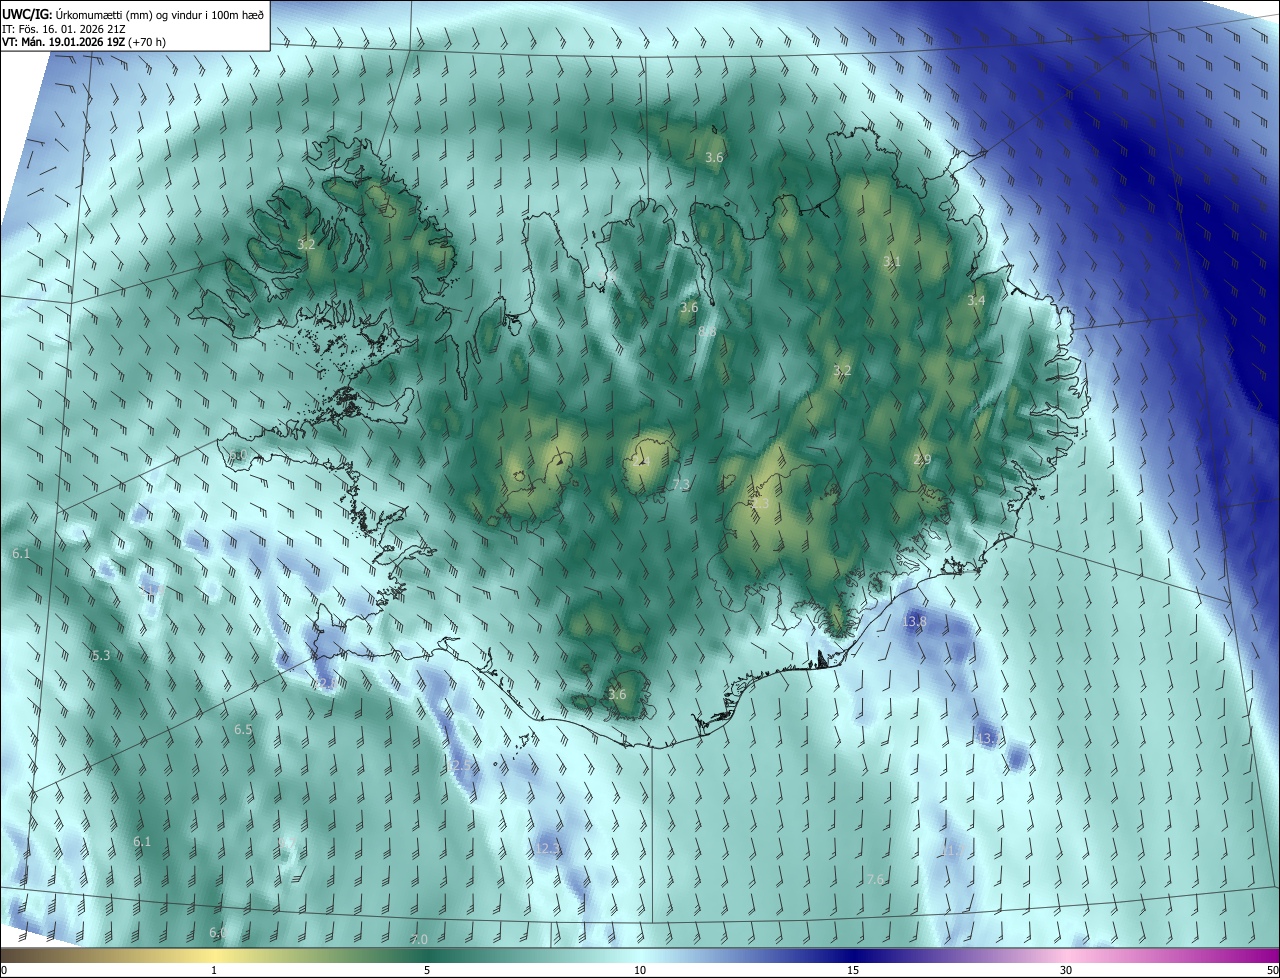This screenshot has height=978, width=1280.
Task: Click the IT: Fös. 16. 01. 2026 21Z line
Action: point(63,28)
